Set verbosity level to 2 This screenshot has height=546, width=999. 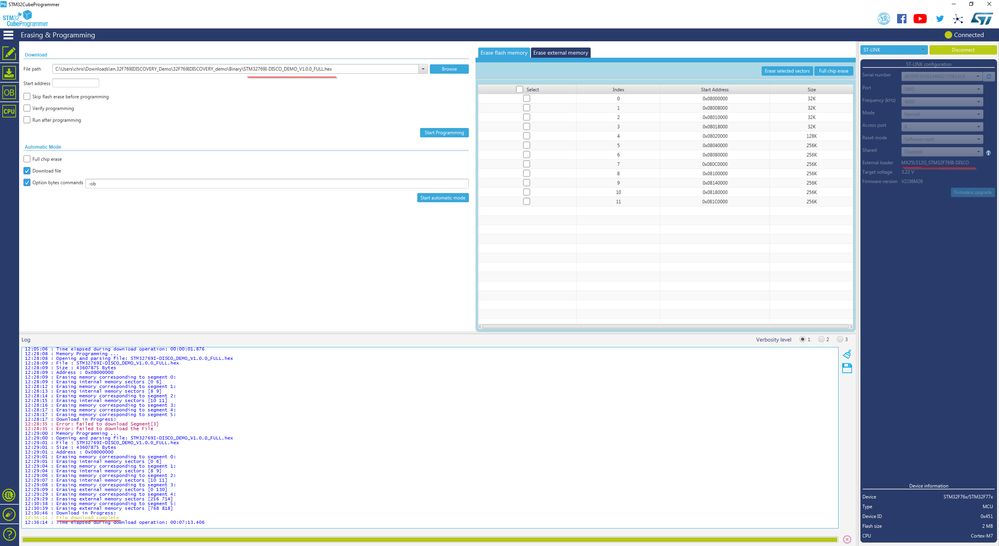(x=821, y=340)
